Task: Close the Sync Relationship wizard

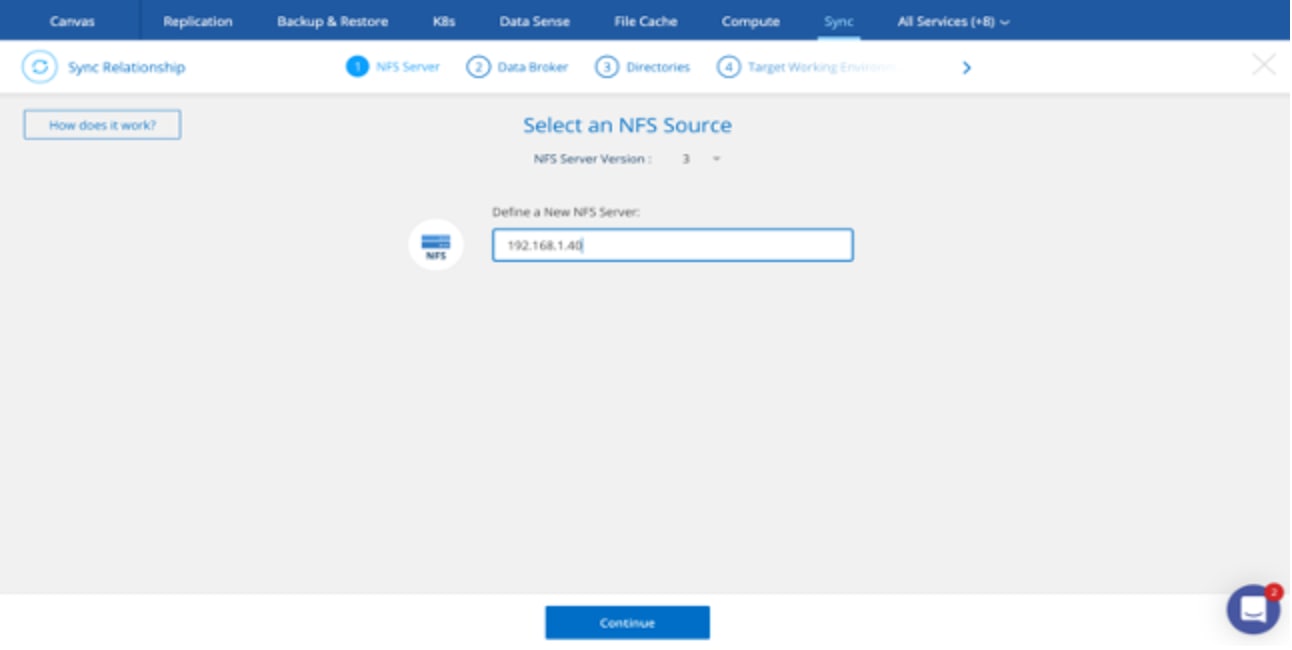Action: tap(1263, 65)
